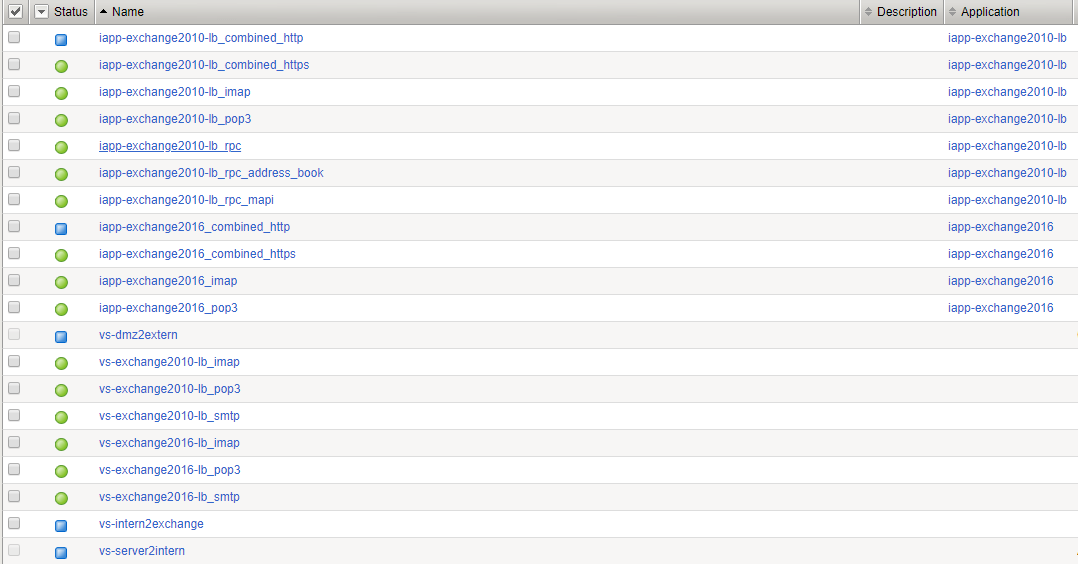
Task: Open vs-exchange2016-lb_imap virtual server
Action: (x=169, y=443)
